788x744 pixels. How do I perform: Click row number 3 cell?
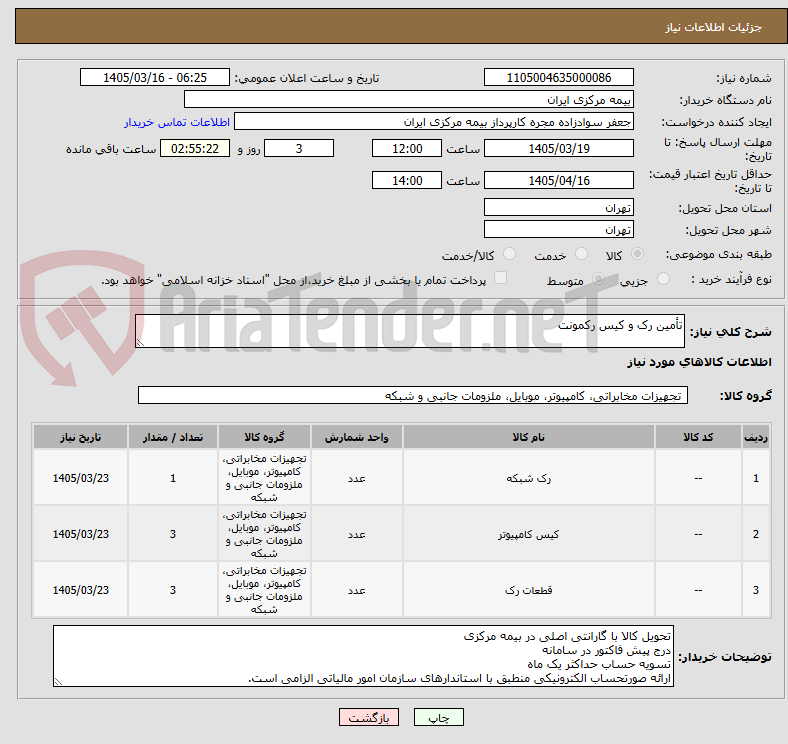pos(756,590)
